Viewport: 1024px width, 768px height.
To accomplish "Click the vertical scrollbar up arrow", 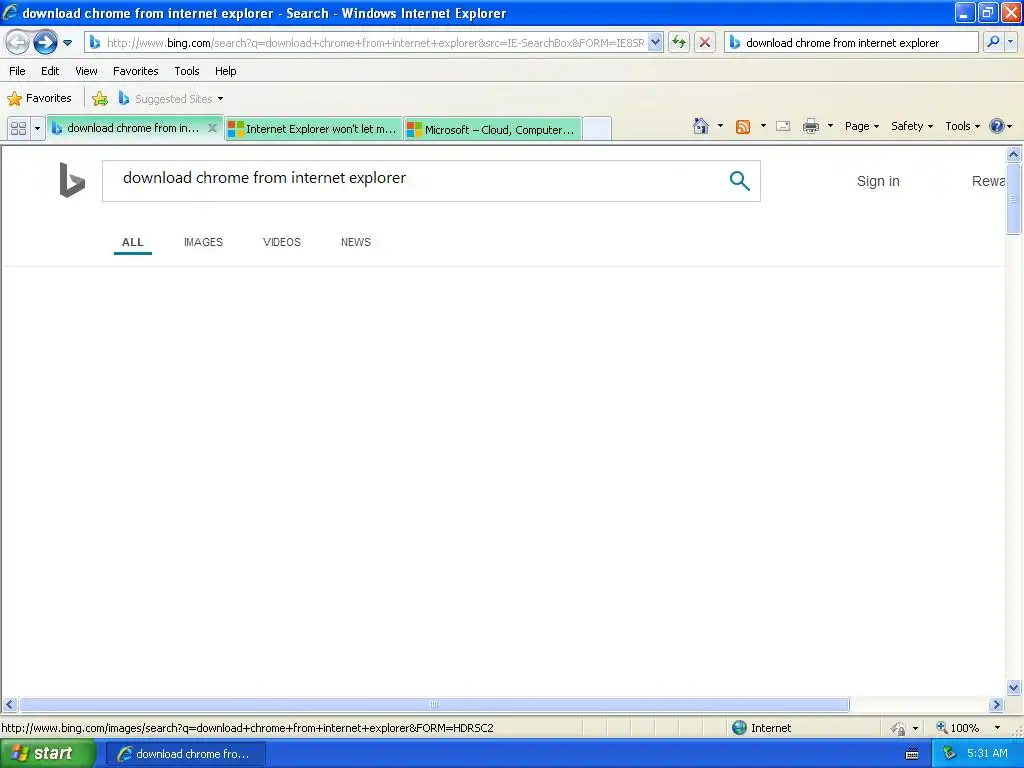I will tap(1014, 155).
